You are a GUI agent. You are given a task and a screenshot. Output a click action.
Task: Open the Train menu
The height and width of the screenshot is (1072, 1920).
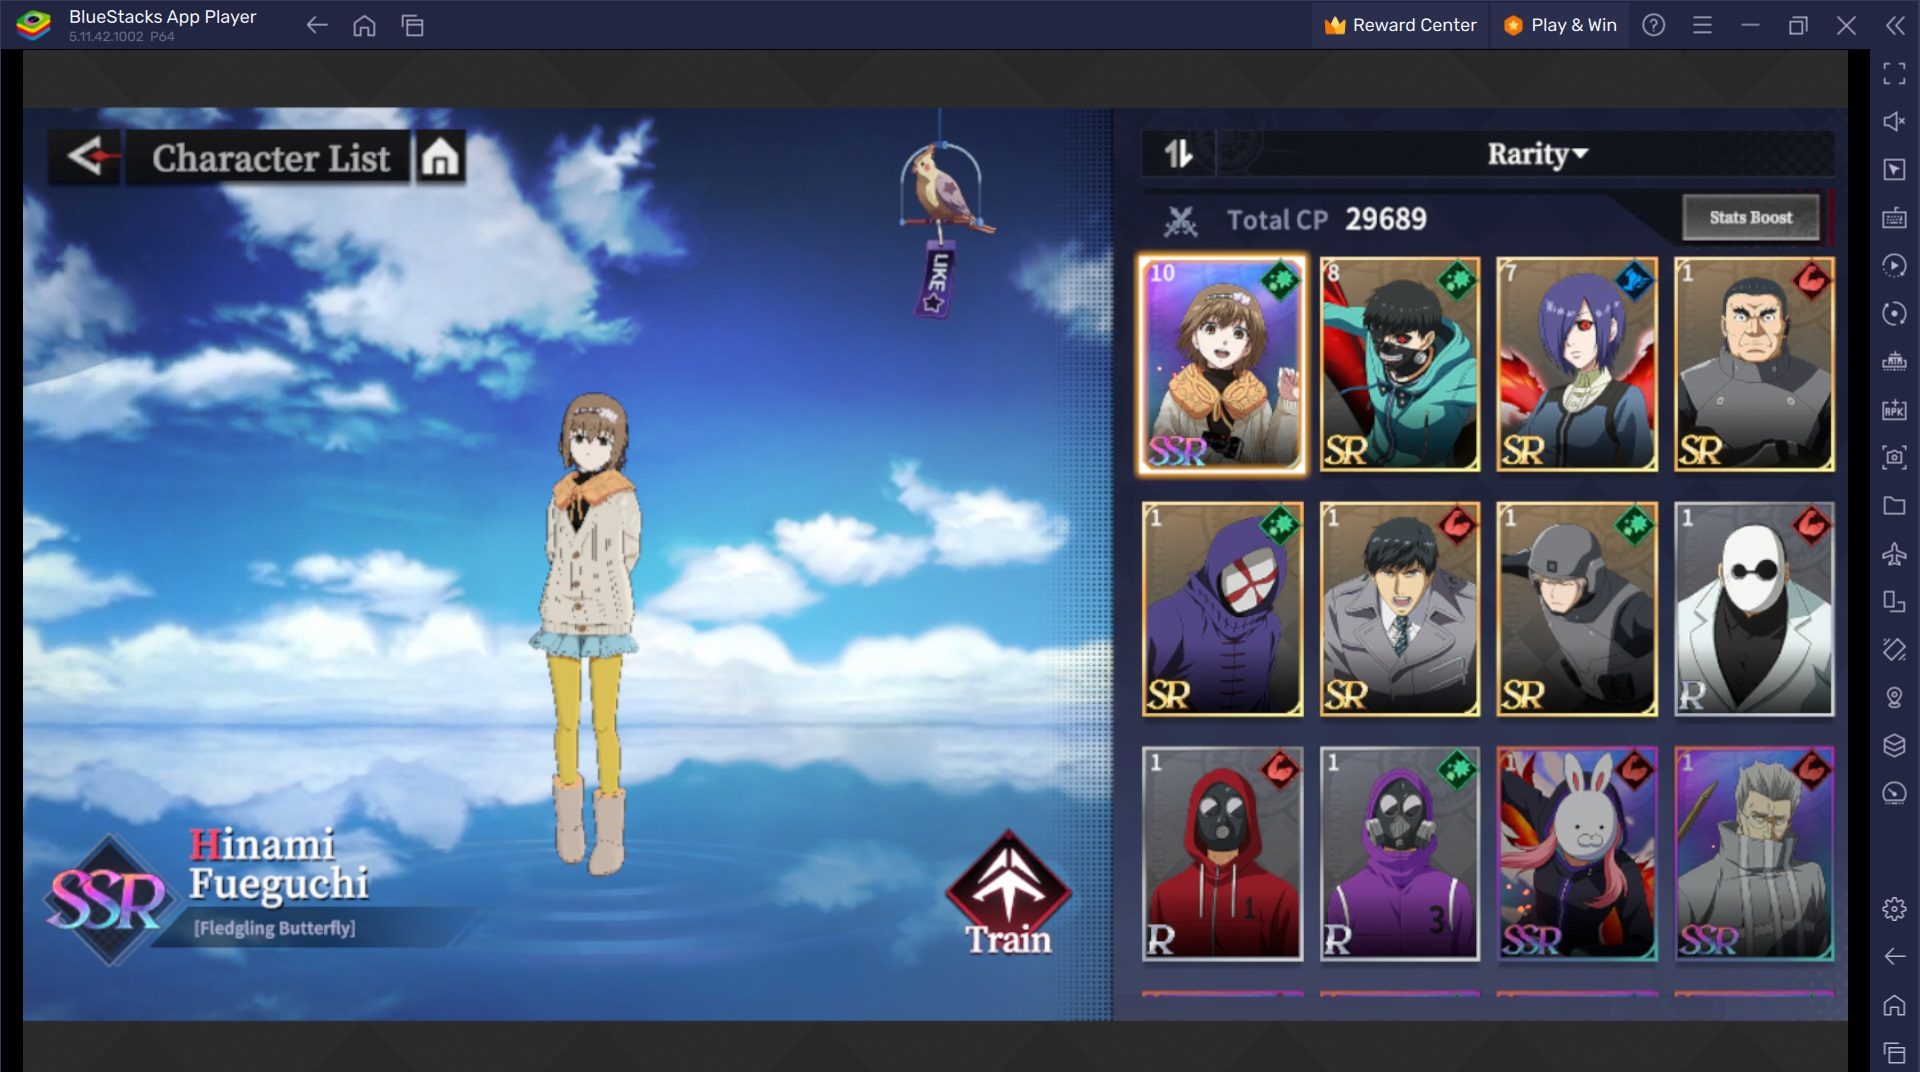(1008, 895)
